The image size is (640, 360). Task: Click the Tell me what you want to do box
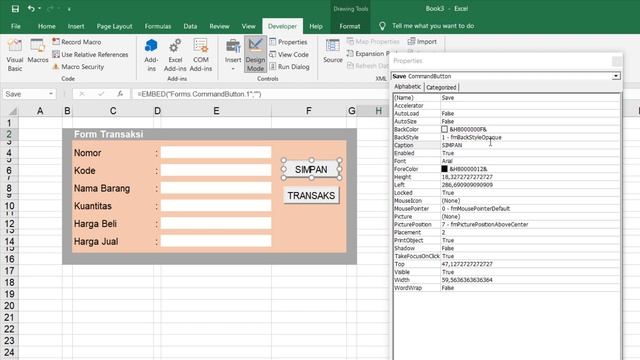[x=433, y=26]
